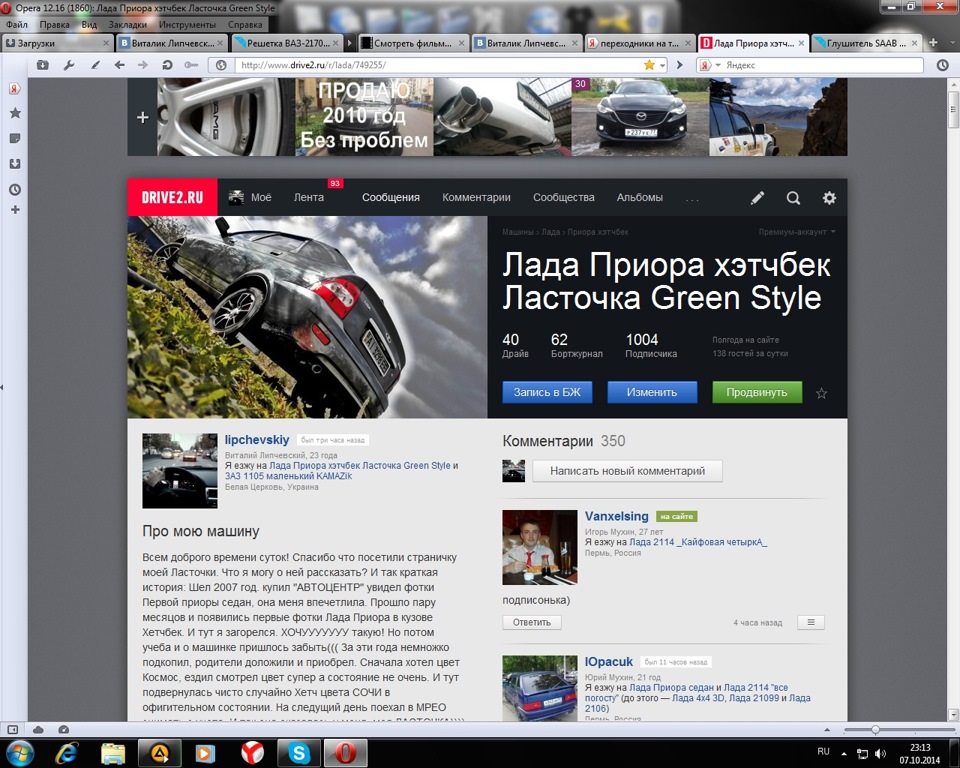Open the menu icon beside Vanxelsing's comment

[811, 622]
